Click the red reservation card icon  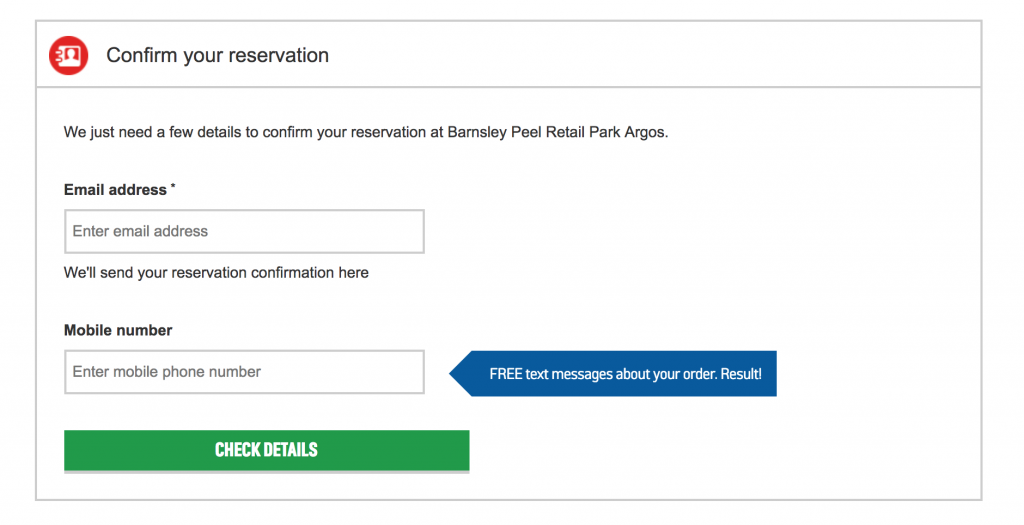69,56
